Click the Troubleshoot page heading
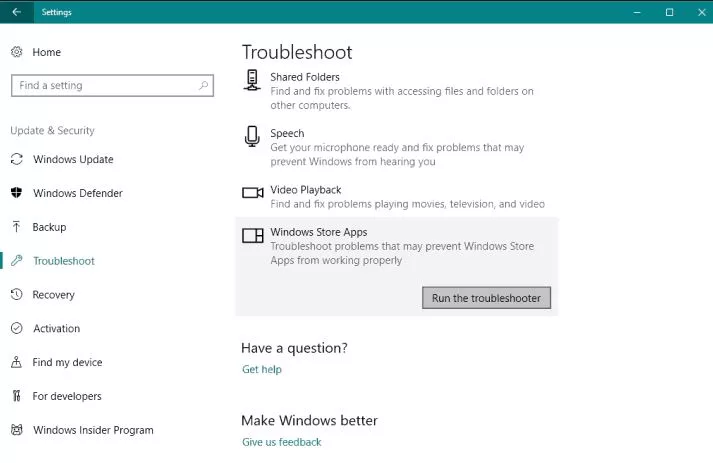Screen dimensions: 713x463 (x=297, y=52)
